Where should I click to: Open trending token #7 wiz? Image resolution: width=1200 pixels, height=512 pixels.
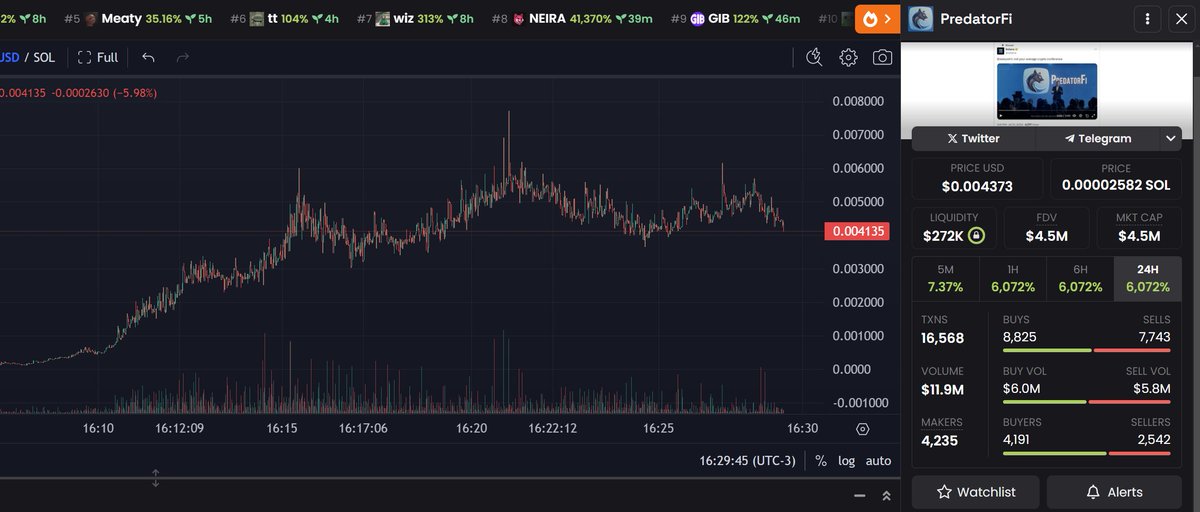(x=415, y=19)
